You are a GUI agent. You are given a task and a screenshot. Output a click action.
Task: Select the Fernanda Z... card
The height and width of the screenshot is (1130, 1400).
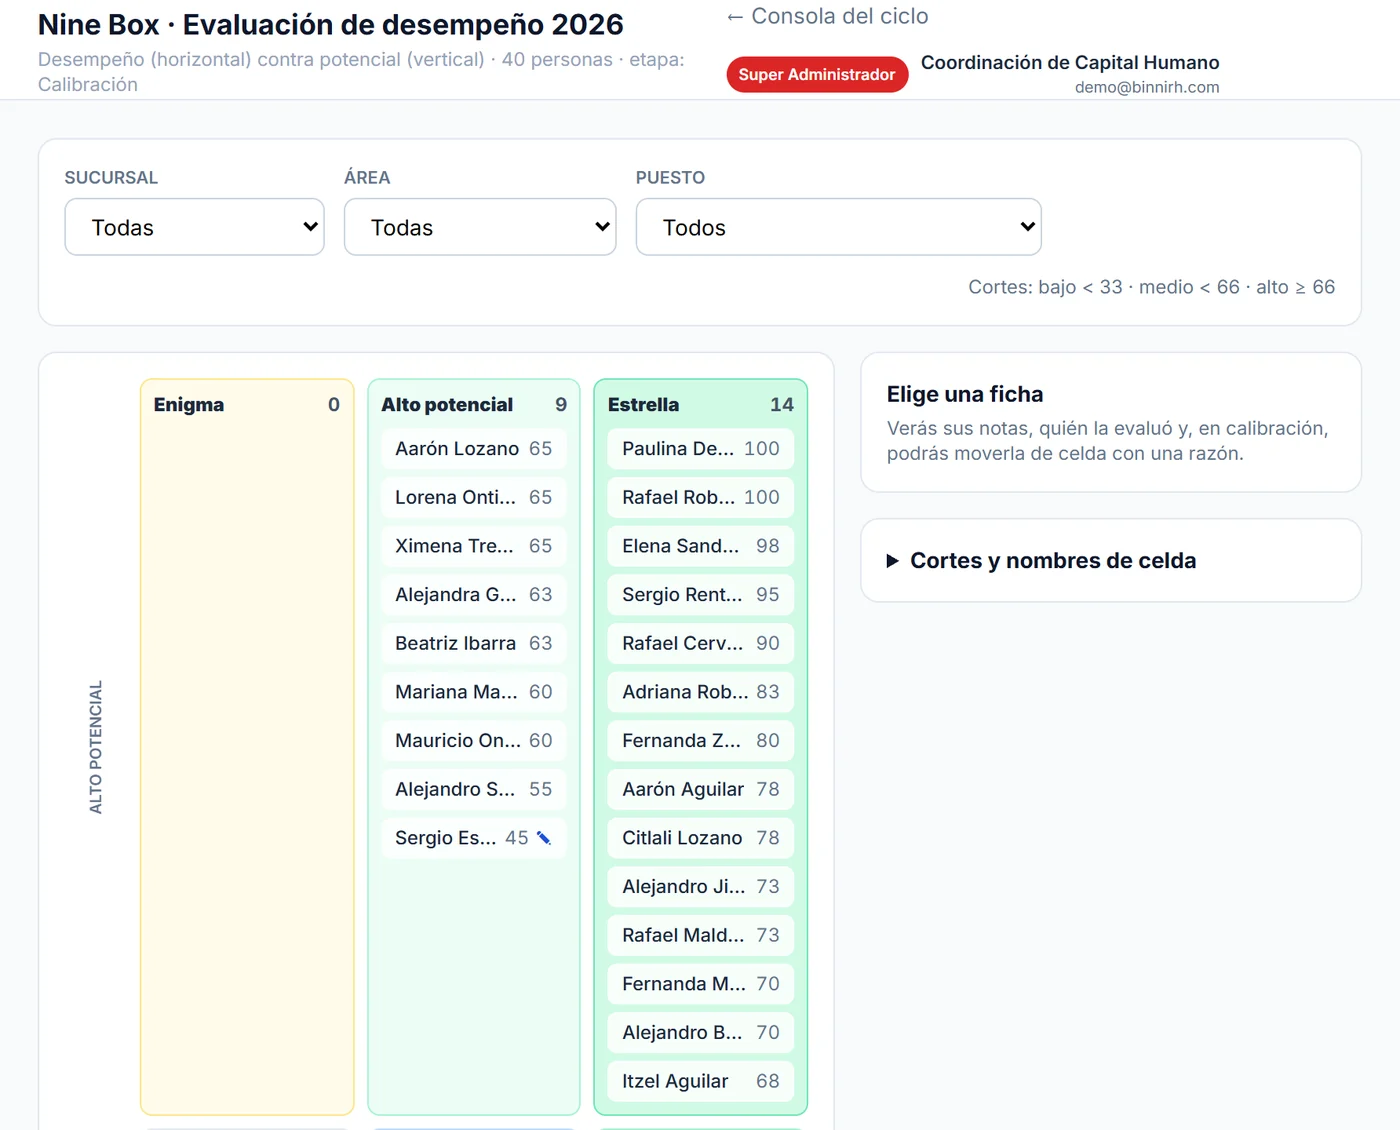click(x=701, y=741)
